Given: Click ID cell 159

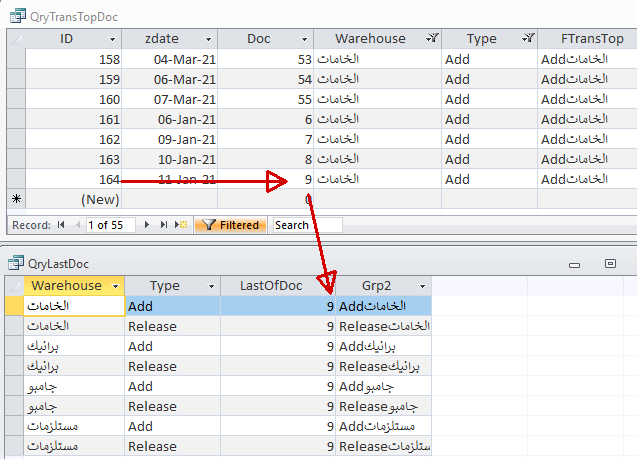Looking at the screenshot, I should click(74, 79).
